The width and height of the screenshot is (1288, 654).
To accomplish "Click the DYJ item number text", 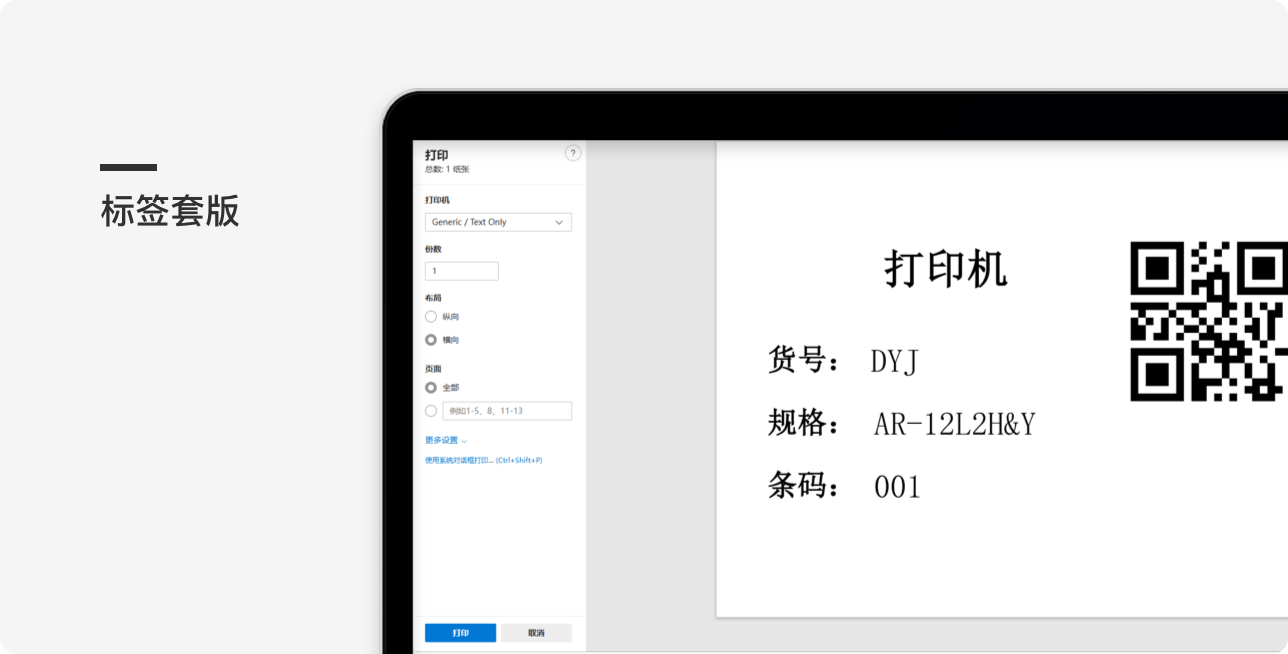I will click(894, 361).
